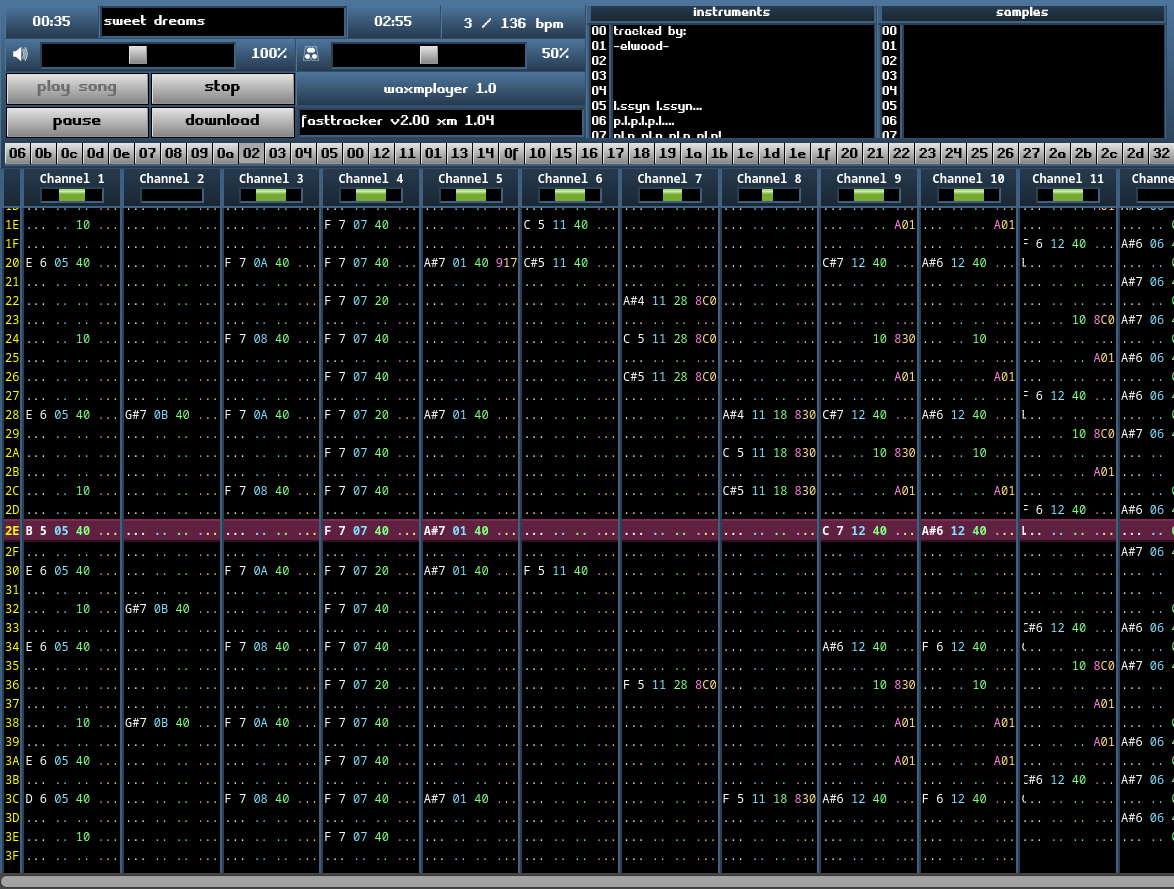Jump to pattern 06 in order list
This screenshot has width=1174, height=889.
(17, 154)
